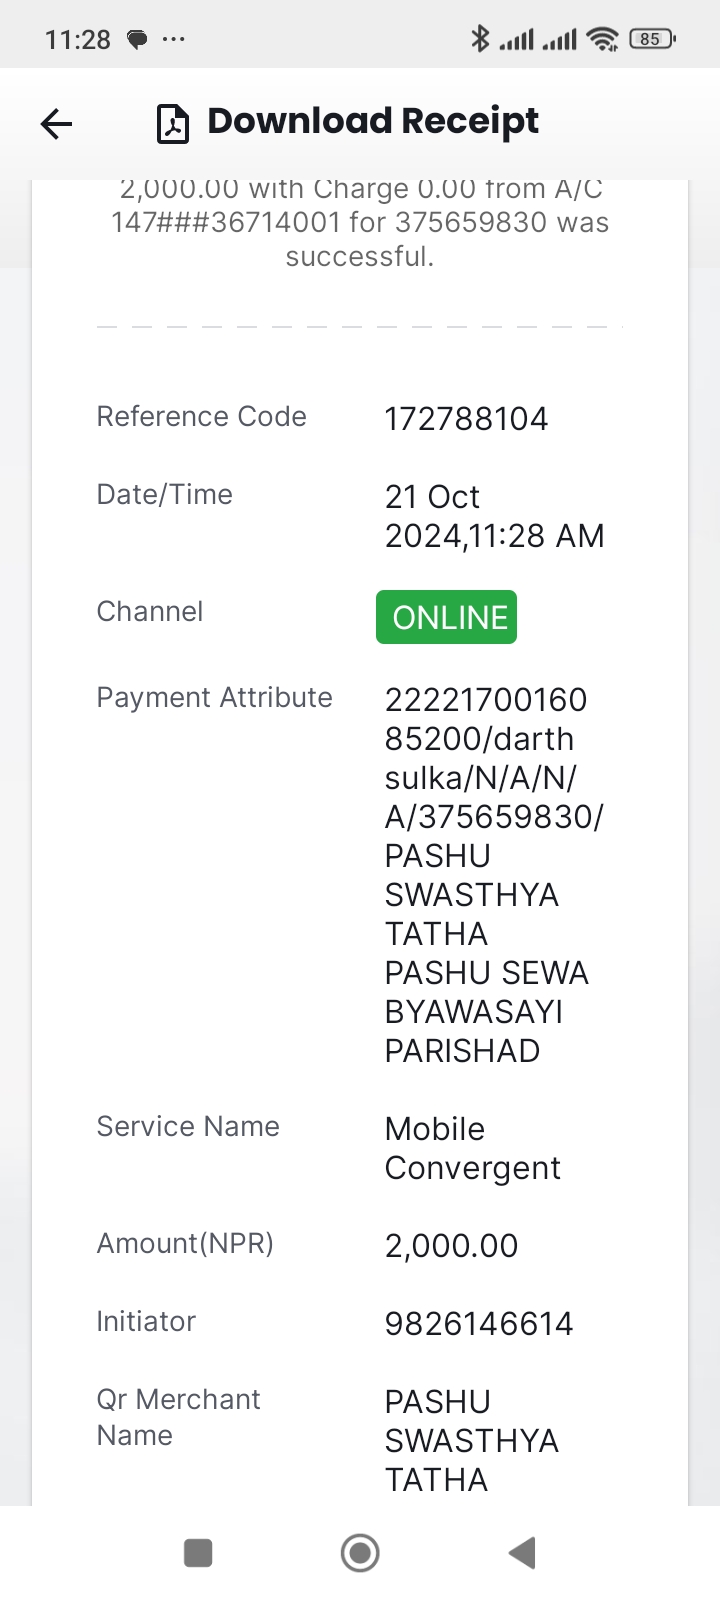The width and height of the screenshot is (720, 1600).
Task: Tap the status bar clock 11:28
Action: [78, 40]
